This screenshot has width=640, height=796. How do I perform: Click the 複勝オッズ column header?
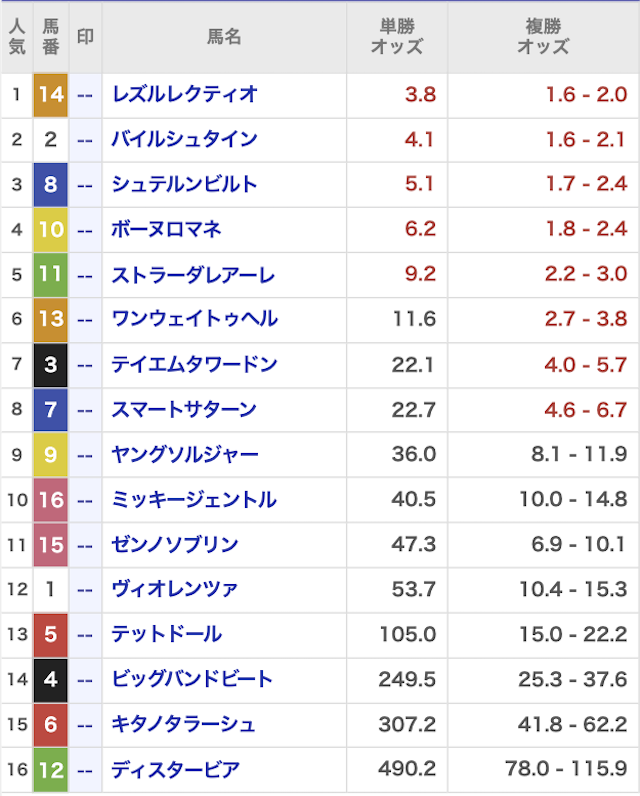543,37
